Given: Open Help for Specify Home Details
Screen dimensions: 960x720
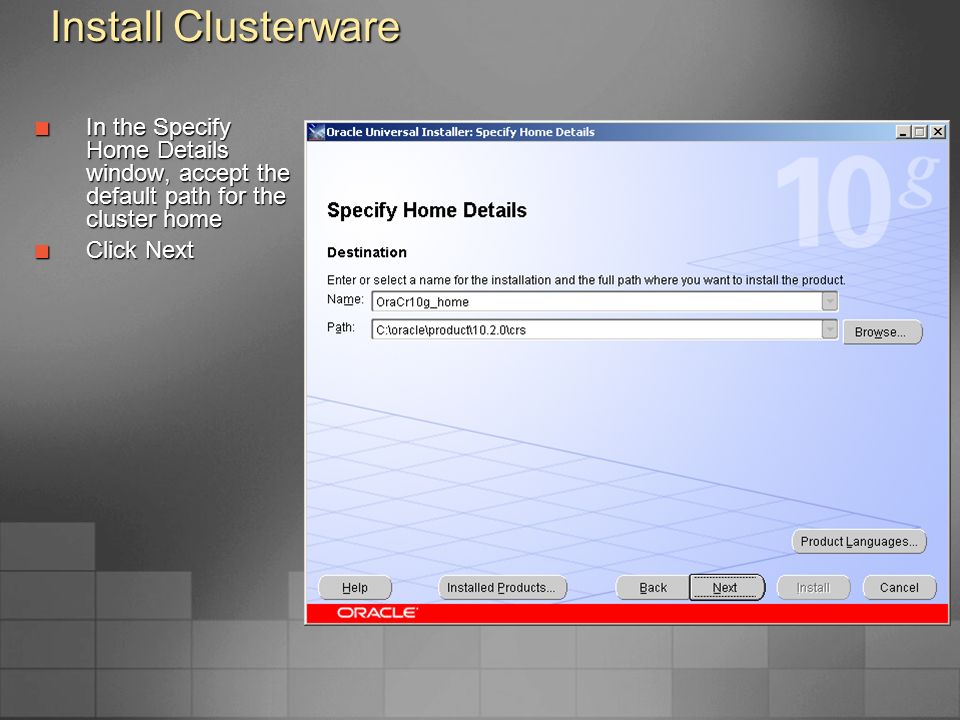Looking at the screenshot, I should click(354, 588).
